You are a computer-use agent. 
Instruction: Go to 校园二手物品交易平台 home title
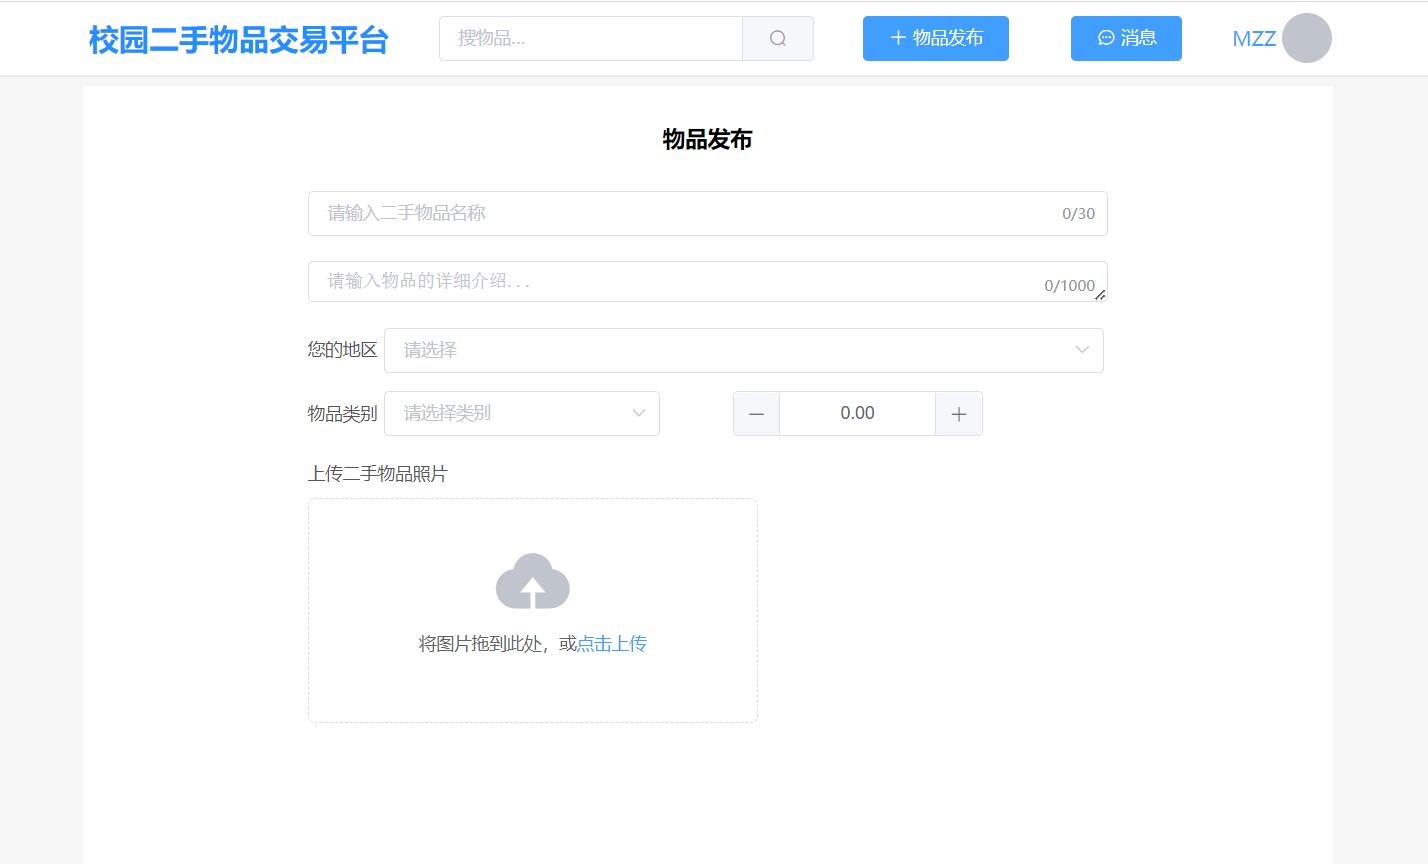(x=238, y=40)
